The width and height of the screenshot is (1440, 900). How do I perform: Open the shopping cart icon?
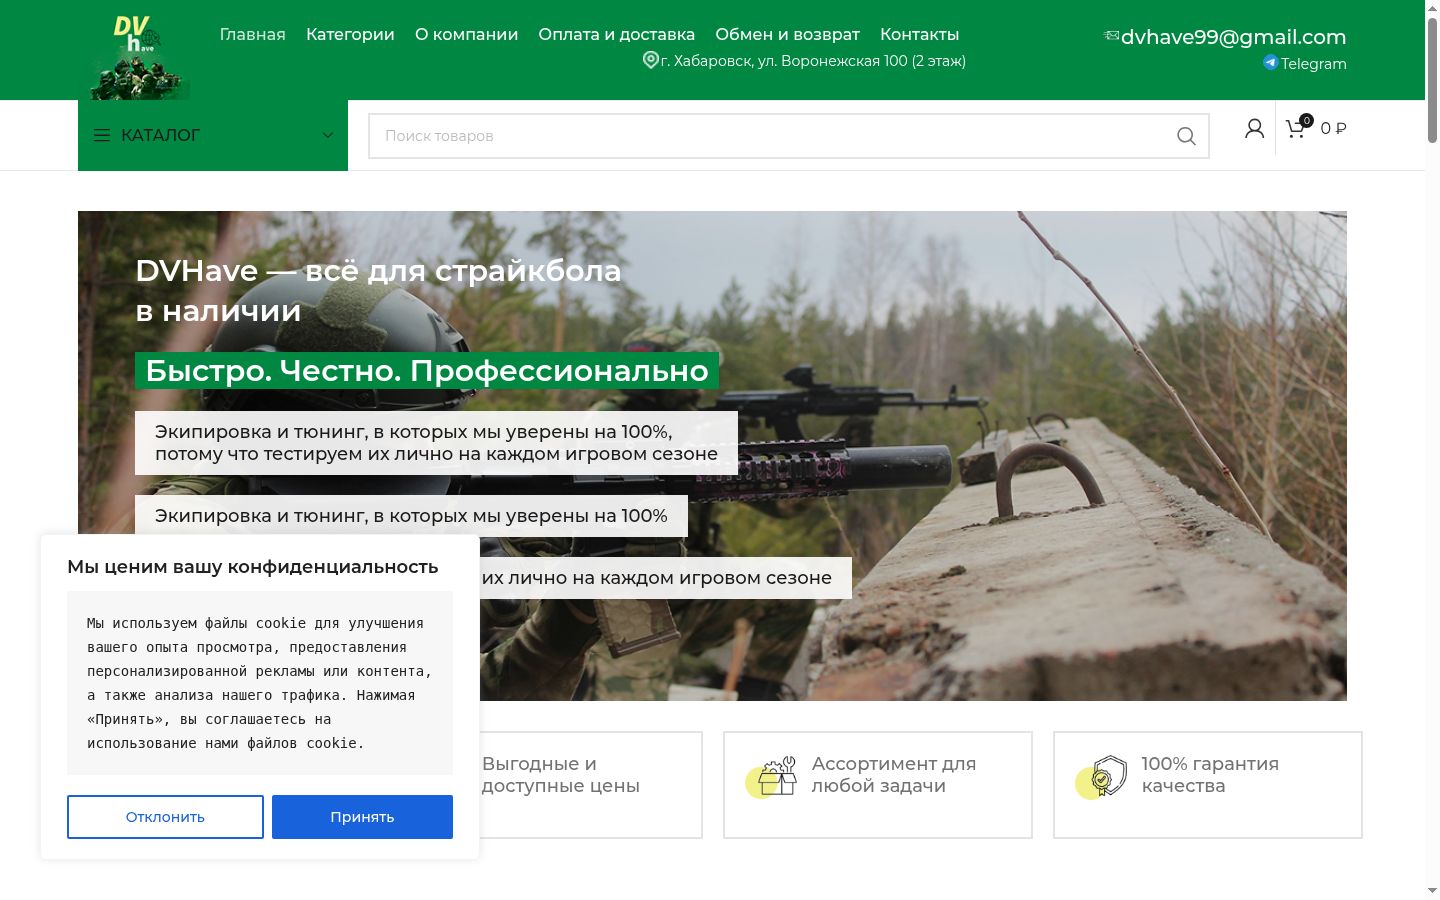[1296, 128]
